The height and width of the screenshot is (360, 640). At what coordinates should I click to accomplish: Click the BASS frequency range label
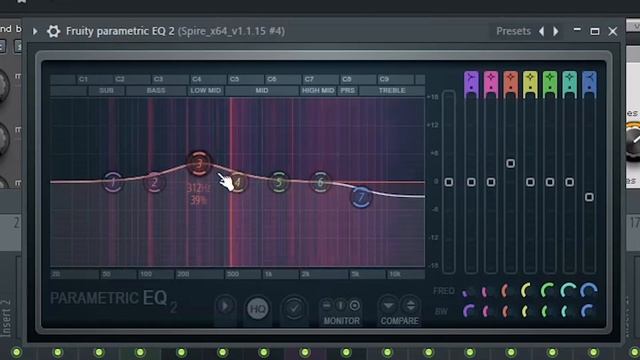156,91
